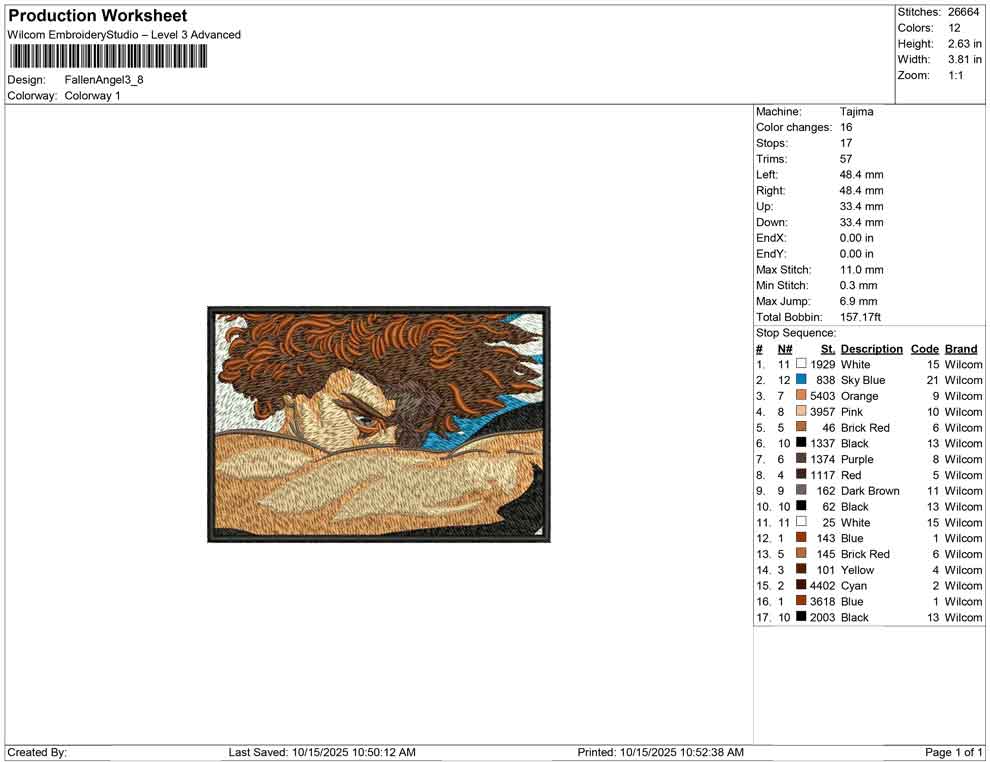The height and width of the screenshot is (762, 990).
Task: Click the 'Production Worksheet' title
Action: coord(98,16)
